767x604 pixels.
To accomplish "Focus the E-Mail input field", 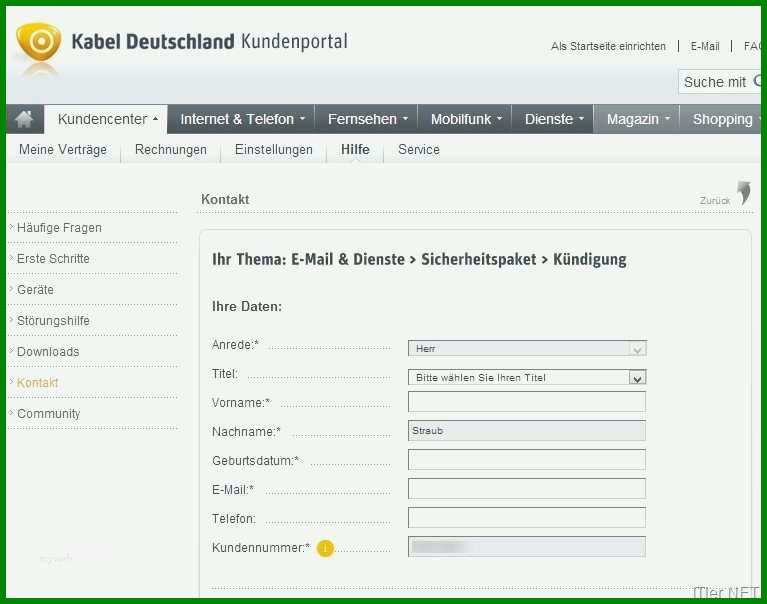I will (x=527, y=489).
